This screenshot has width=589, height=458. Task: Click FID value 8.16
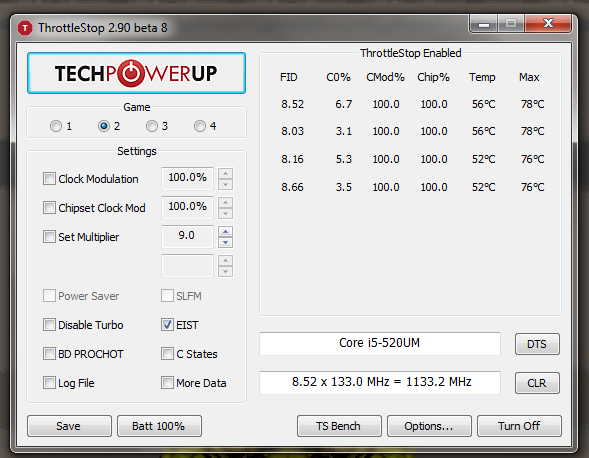point(293,159)
